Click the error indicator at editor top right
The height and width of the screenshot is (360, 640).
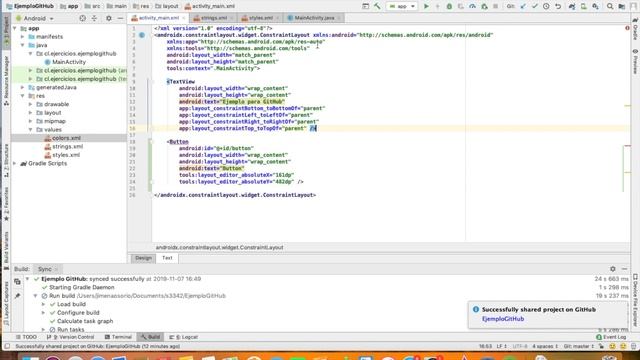[627, 28]
